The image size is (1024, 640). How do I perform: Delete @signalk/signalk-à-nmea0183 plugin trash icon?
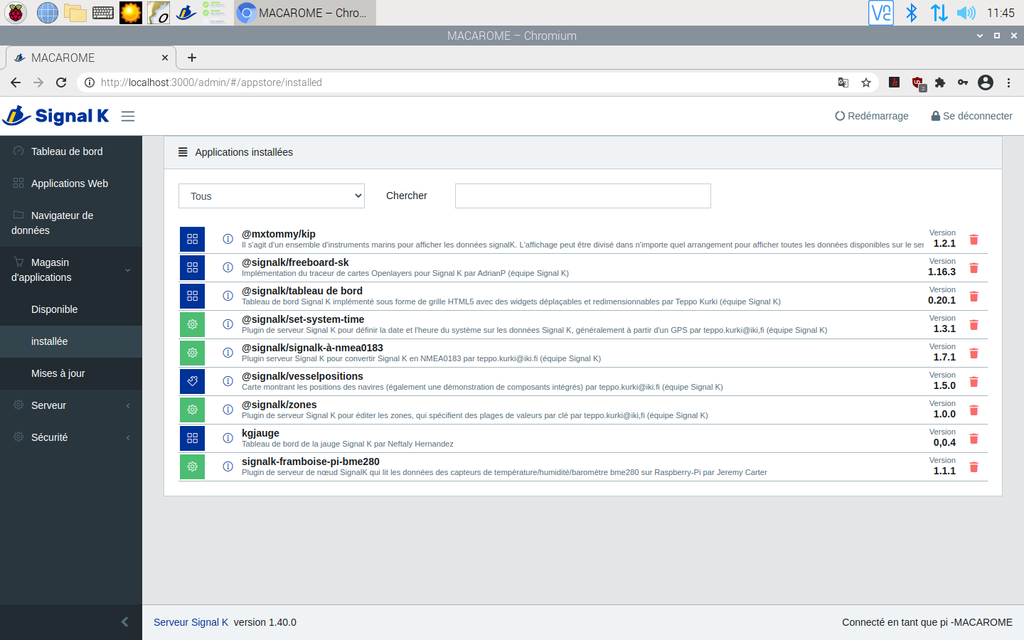coord(974,353)
